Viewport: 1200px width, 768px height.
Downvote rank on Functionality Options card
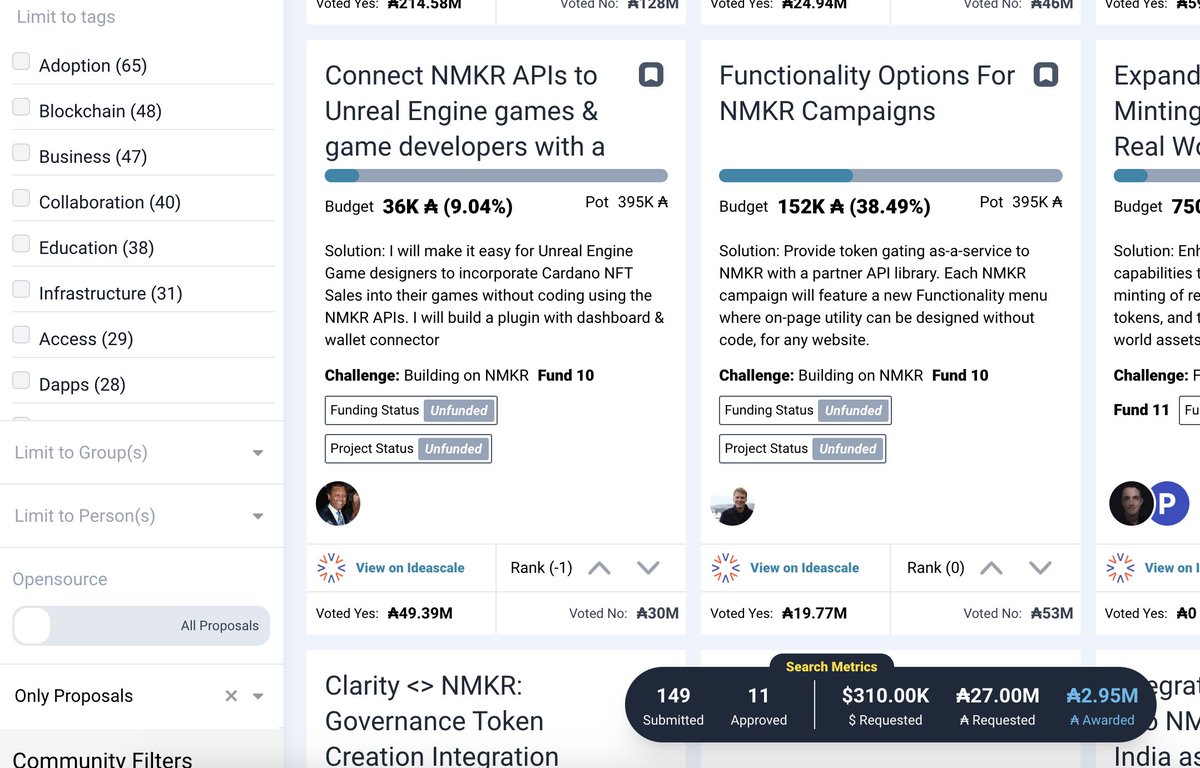[x=1040, y=568]
